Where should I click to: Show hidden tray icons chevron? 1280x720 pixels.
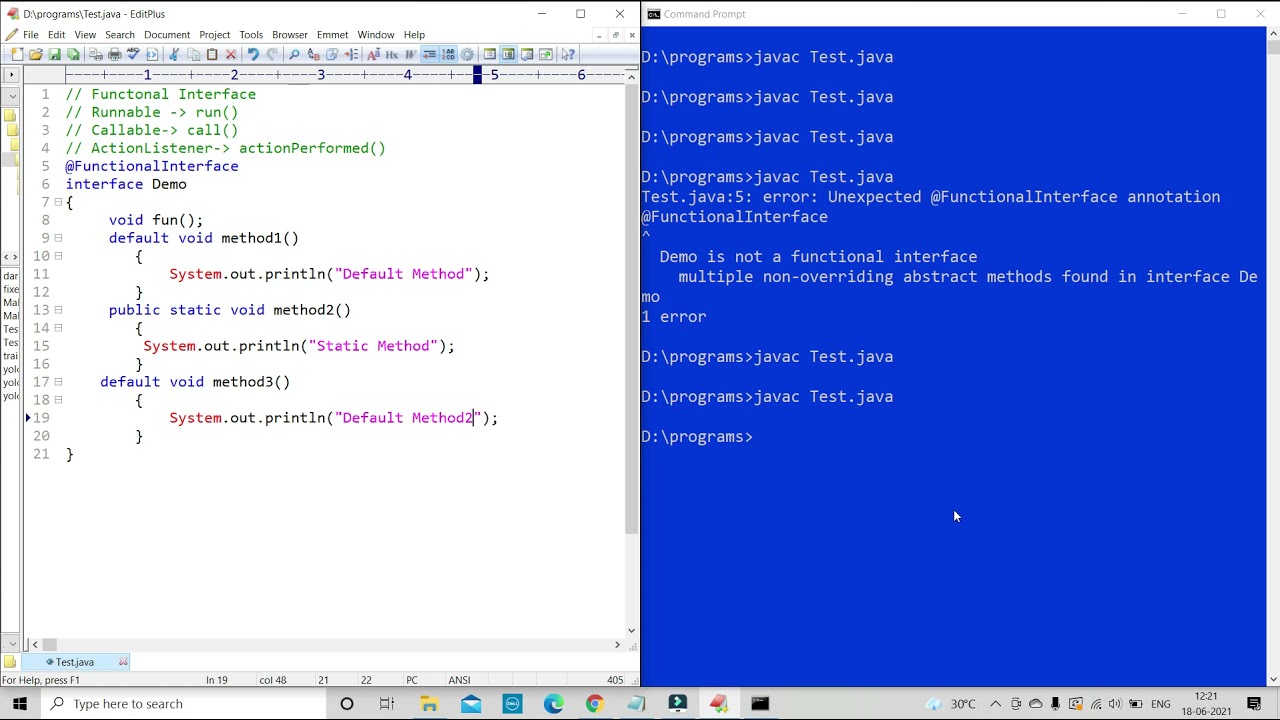pyautogui.click(x=996, y=704)
